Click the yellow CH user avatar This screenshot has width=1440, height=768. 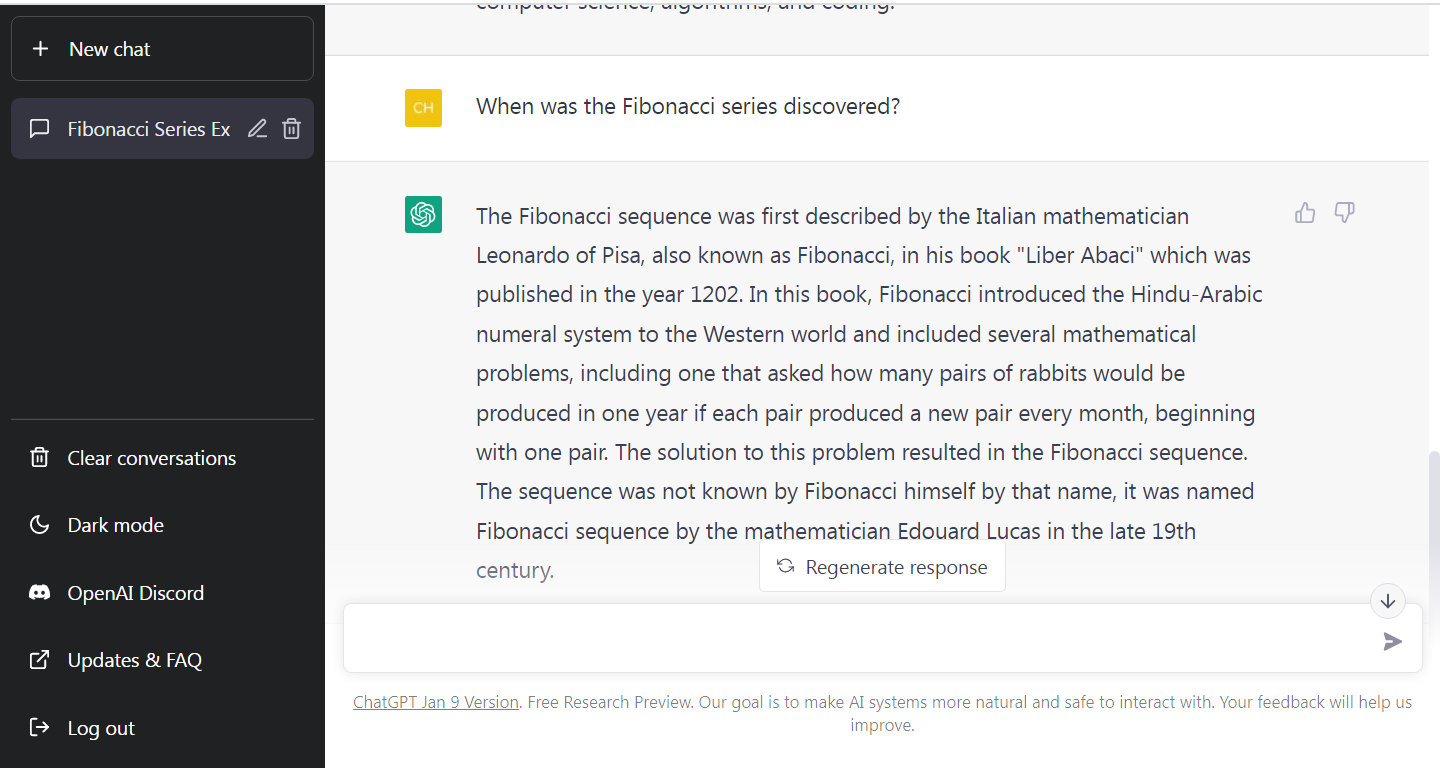pos(423,107)
